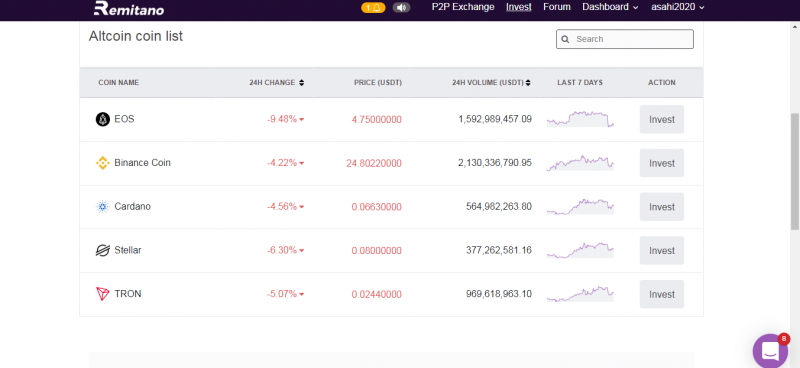Click the TRON coin icon
This screenshot has height=368, width=800.
(103, 294)
